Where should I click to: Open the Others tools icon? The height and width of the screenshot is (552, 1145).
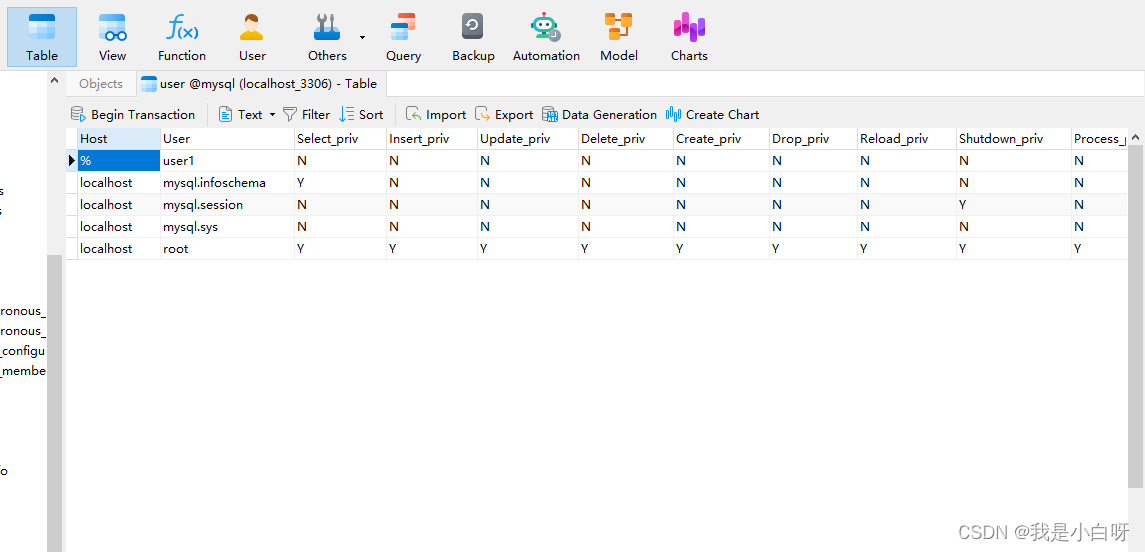(x=327, y=37)
